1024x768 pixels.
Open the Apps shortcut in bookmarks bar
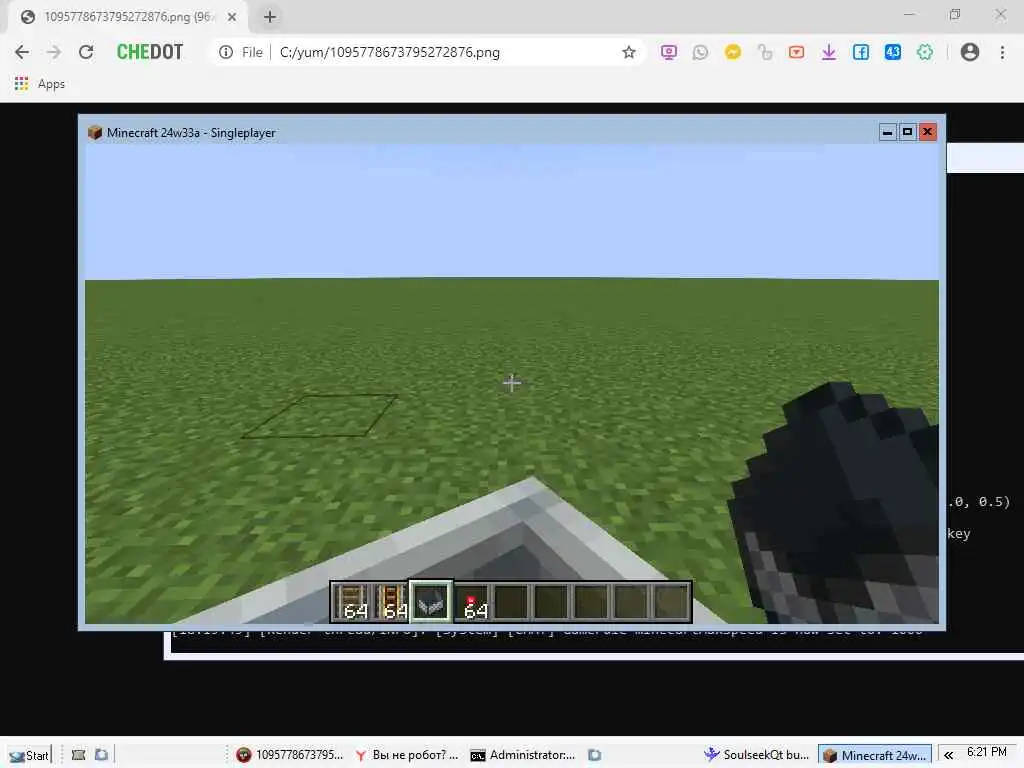pyautogui.click(x=40, y=84)
